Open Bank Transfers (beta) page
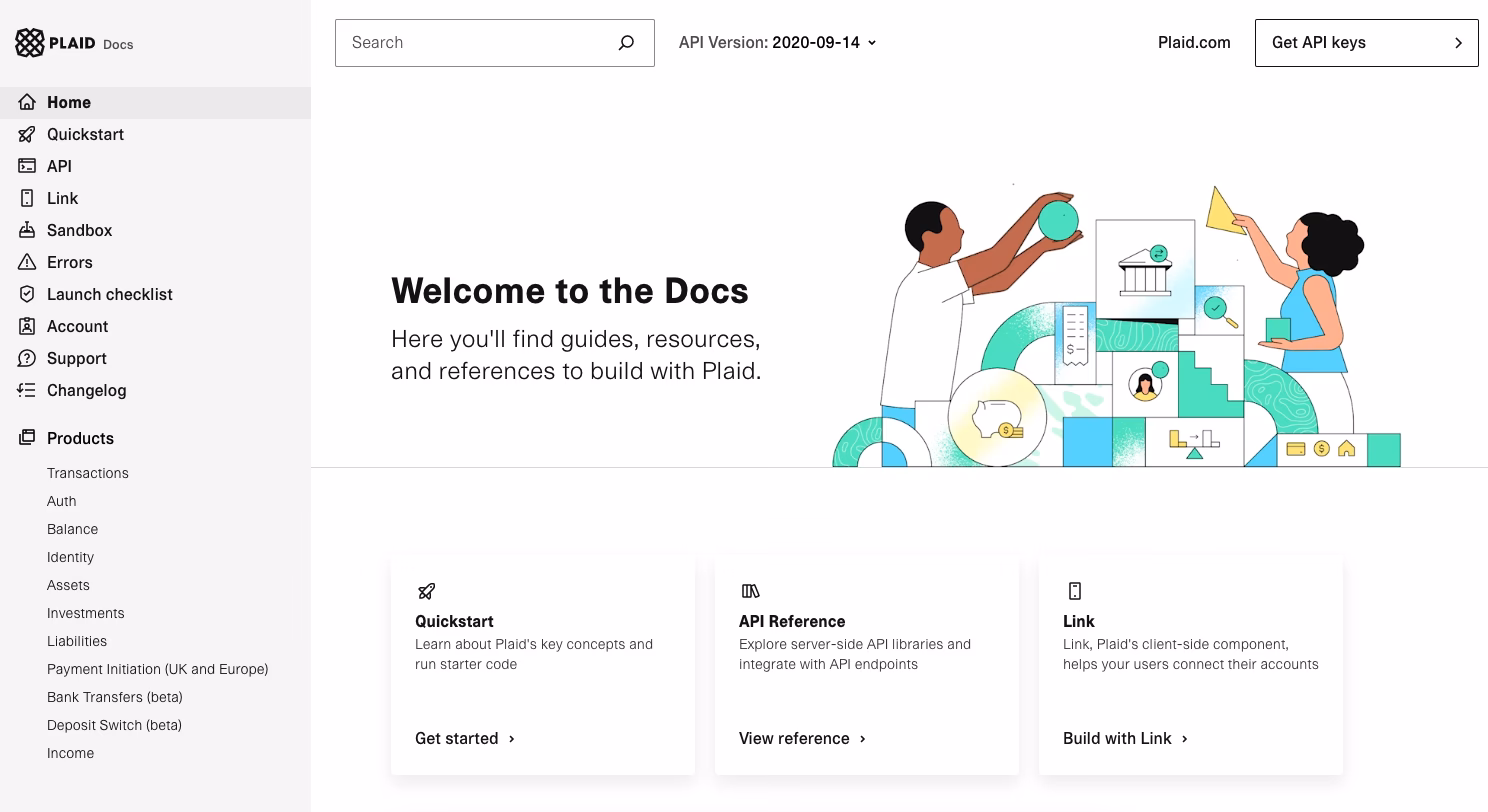Image resolution: width=1488 pixels, height=812 pixels. click(x=115, y=697)
